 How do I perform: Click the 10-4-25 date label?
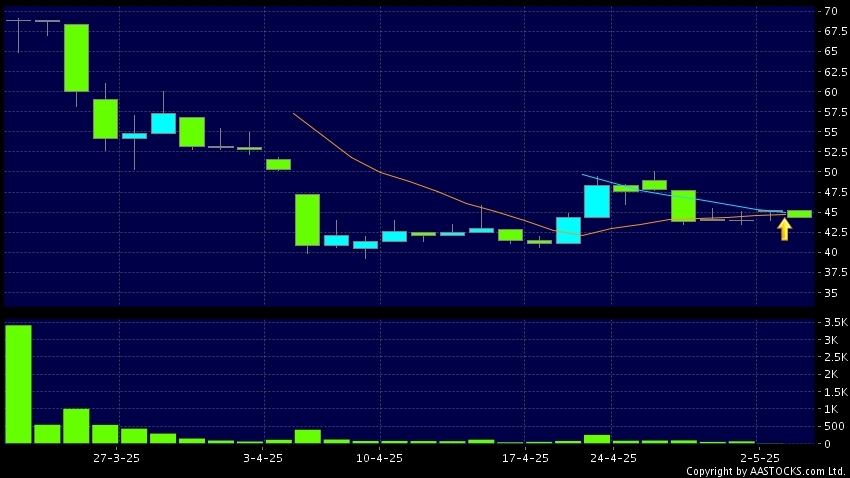click(x=379, y=458)
